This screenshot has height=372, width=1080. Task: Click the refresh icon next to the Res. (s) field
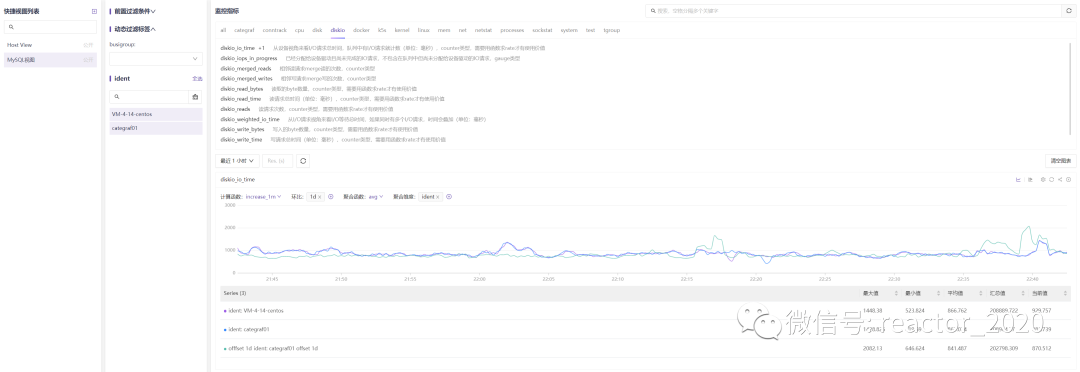(302, 161)
